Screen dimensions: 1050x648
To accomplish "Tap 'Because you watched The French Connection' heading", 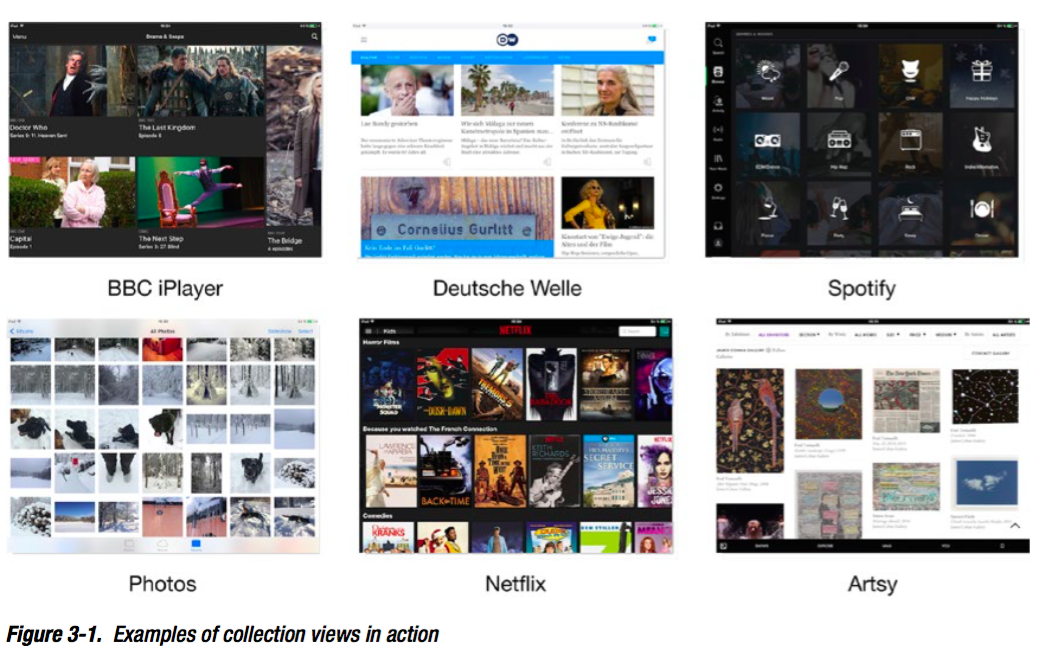I will coord(430,428).
